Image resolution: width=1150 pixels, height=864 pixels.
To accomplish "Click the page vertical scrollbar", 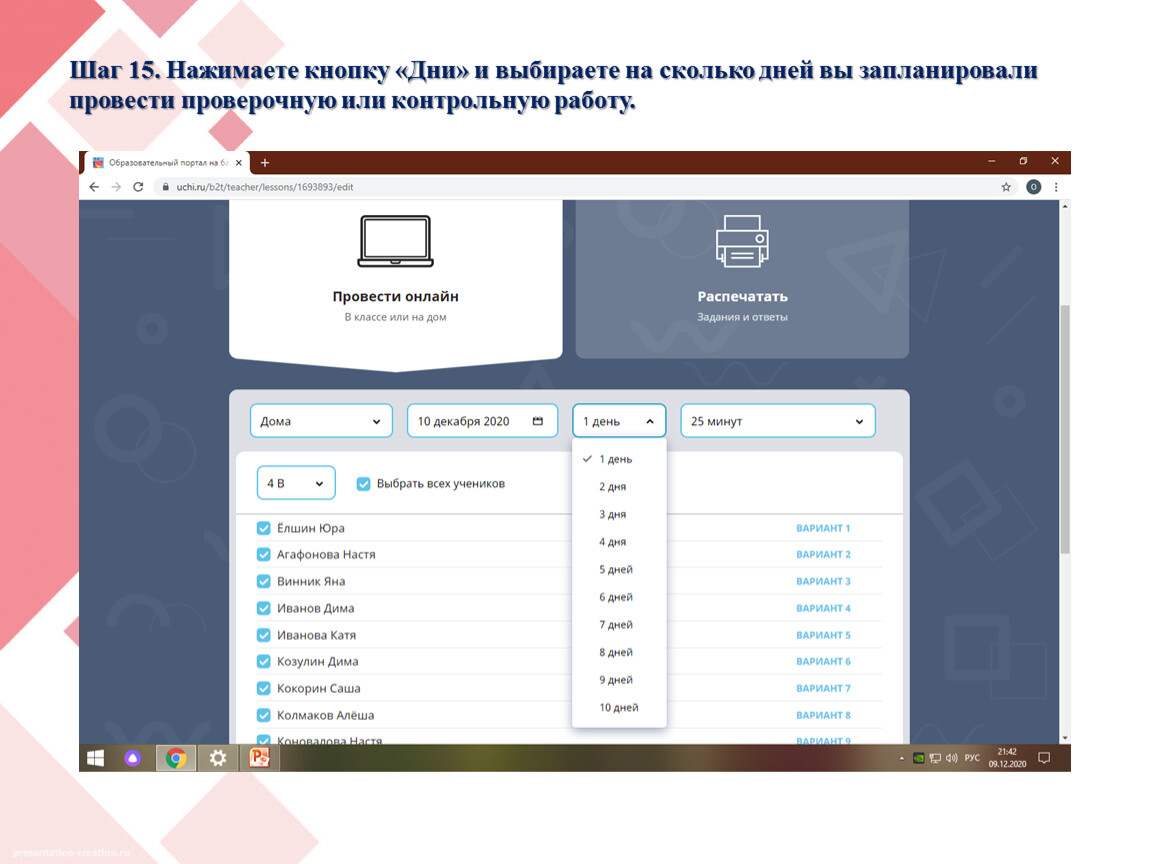I will 1064,430.
